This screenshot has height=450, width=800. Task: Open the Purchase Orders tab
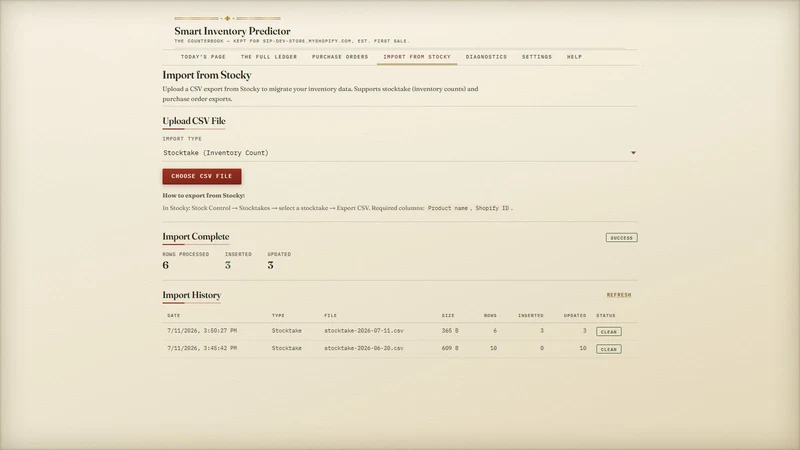pyautogui.click(x=340, y=57)
